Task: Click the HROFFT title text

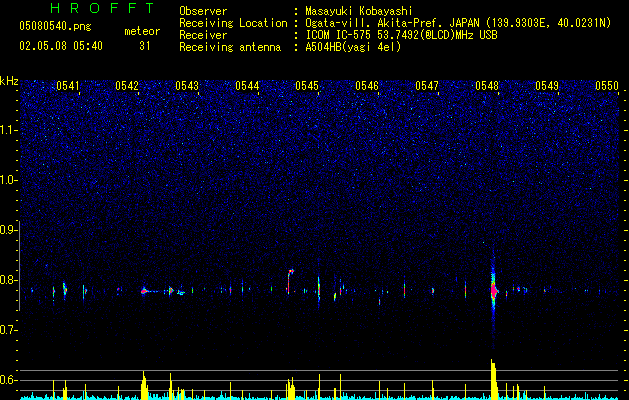Action: tap(102, 8)
